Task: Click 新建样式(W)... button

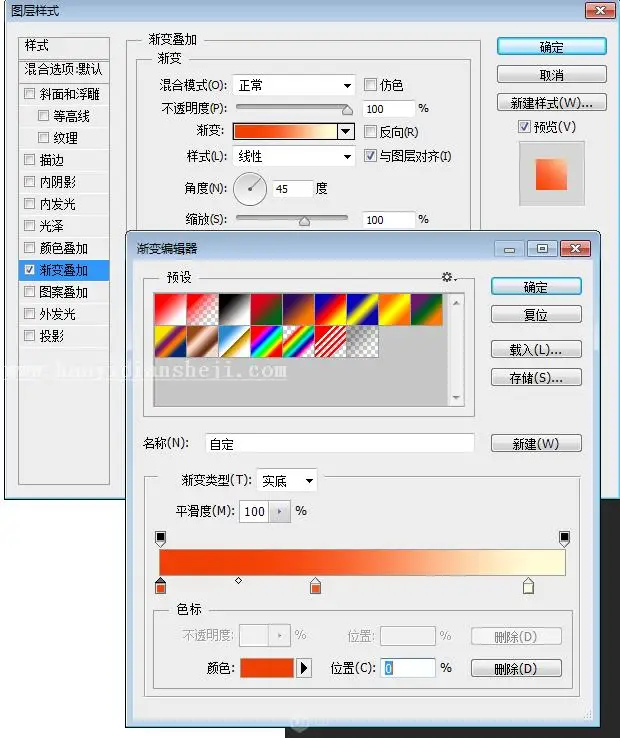Action: tap(552, 103)
